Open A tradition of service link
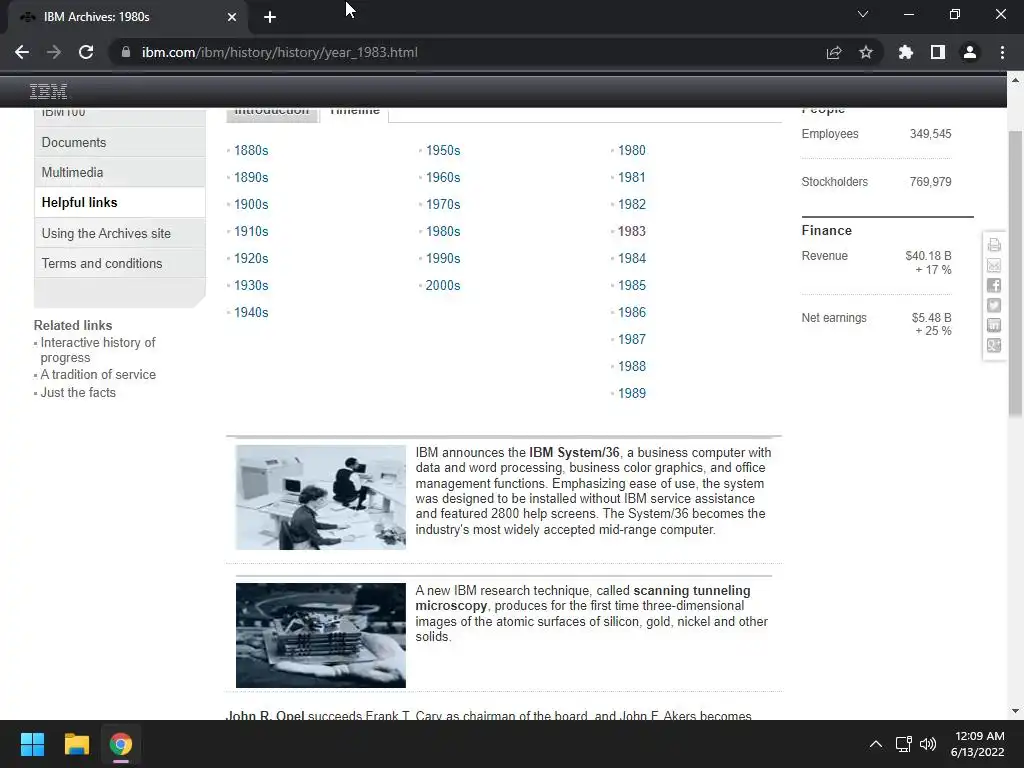 pos(98,374)
